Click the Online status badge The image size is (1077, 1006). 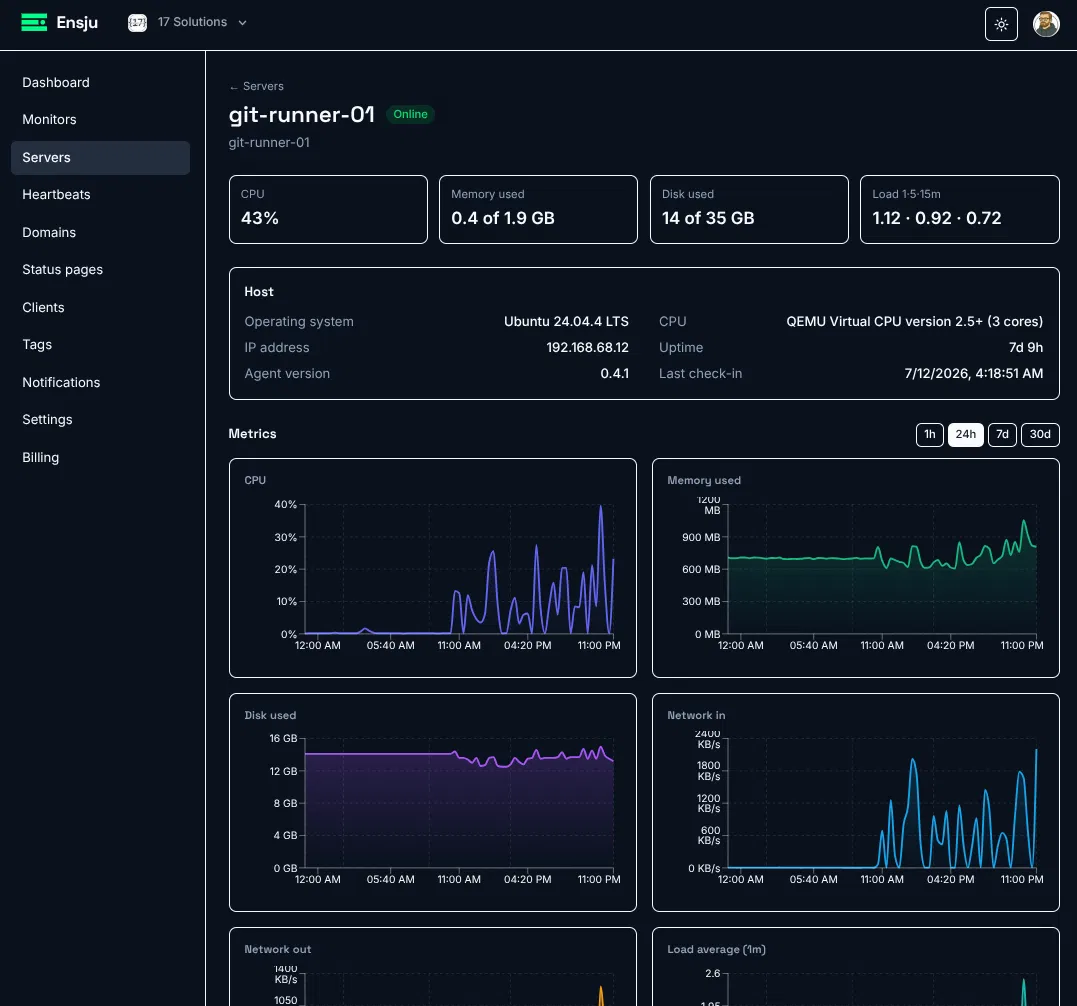click(410, 114)
